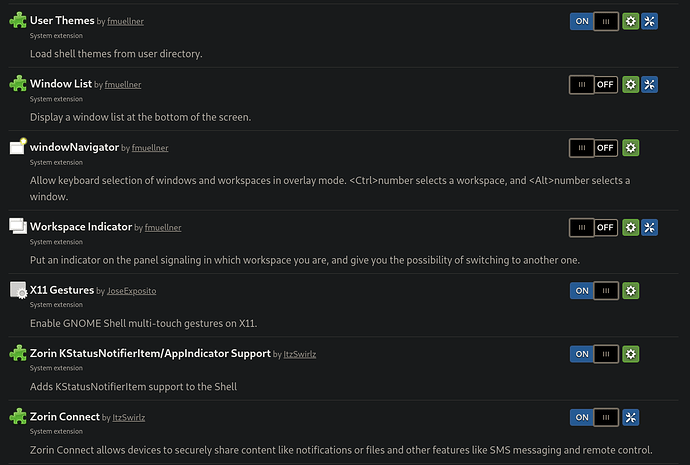This screenshot has width=690, height=465.
Task: Click the green gear icon for Window List
Action: pos(630,85)
